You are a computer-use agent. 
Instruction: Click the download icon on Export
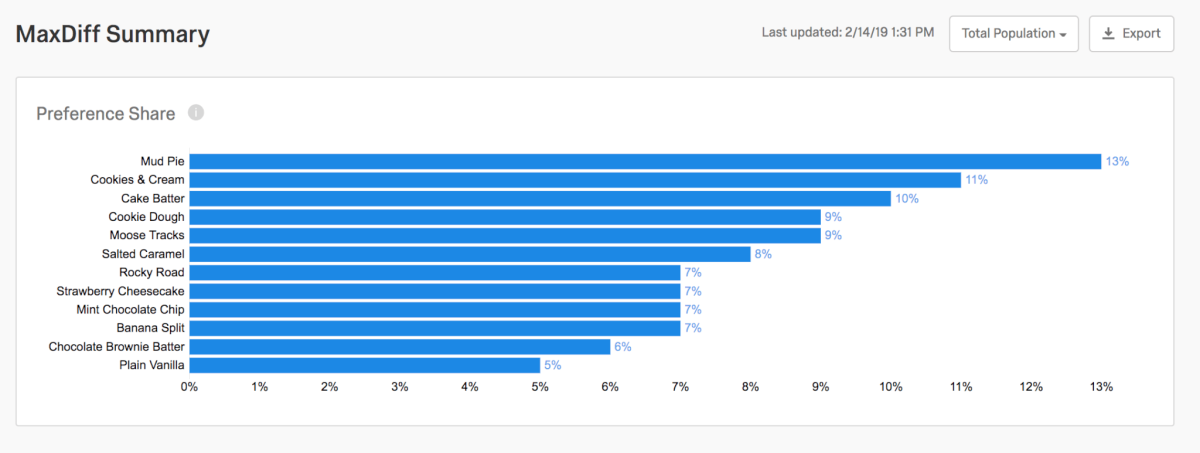pos(1108,33)
